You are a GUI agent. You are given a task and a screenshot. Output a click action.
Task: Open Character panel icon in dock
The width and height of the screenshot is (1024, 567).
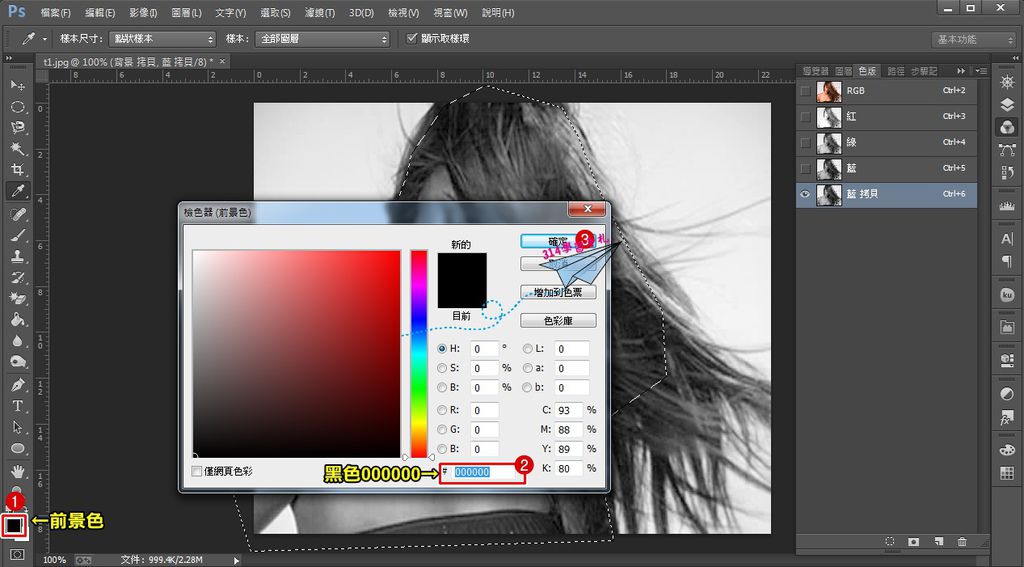pos(1007,239)
